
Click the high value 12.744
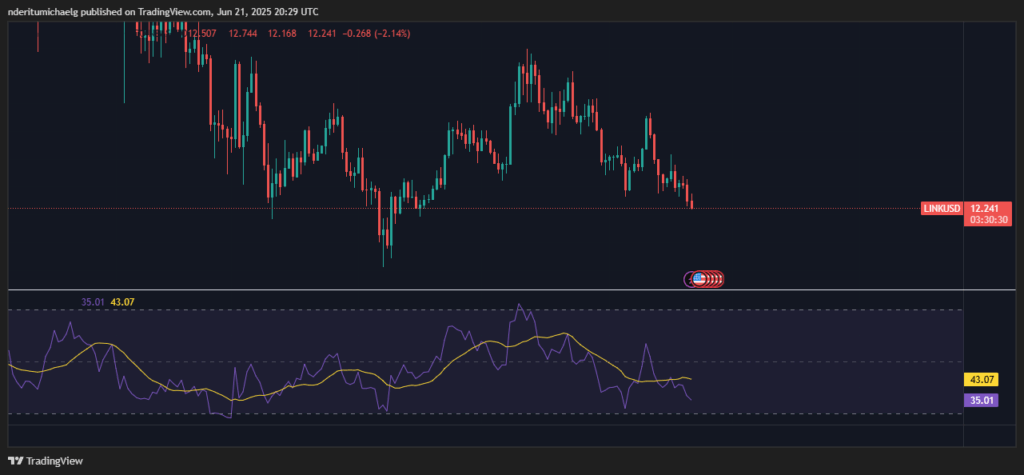[x=242, y=33]
